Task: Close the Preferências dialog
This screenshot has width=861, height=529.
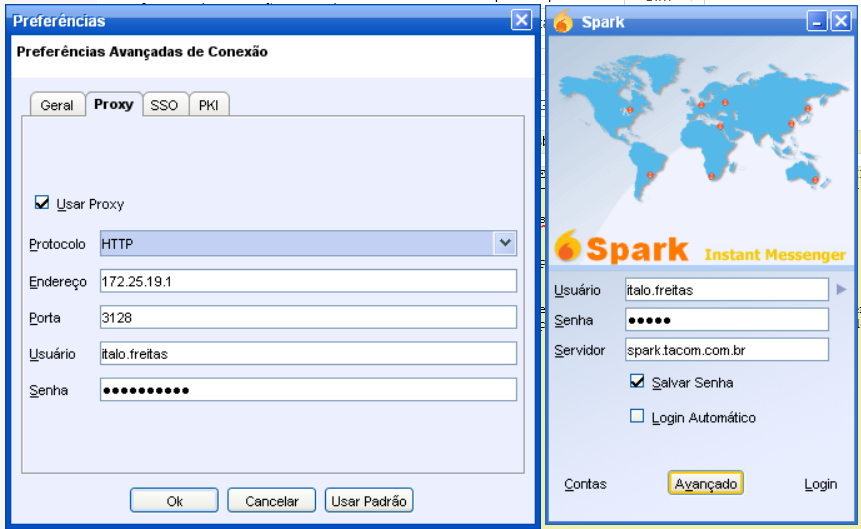Action: tap(521, 20)
